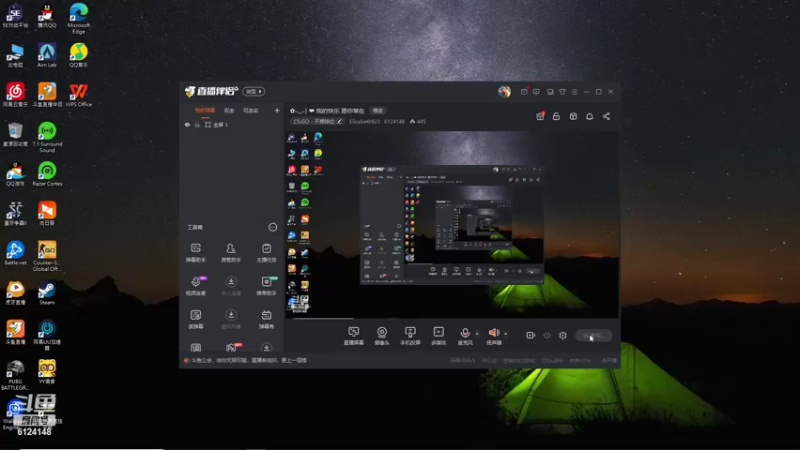Open the save icon in title bar
Viewport: 800px width, 450px height.
550,92
